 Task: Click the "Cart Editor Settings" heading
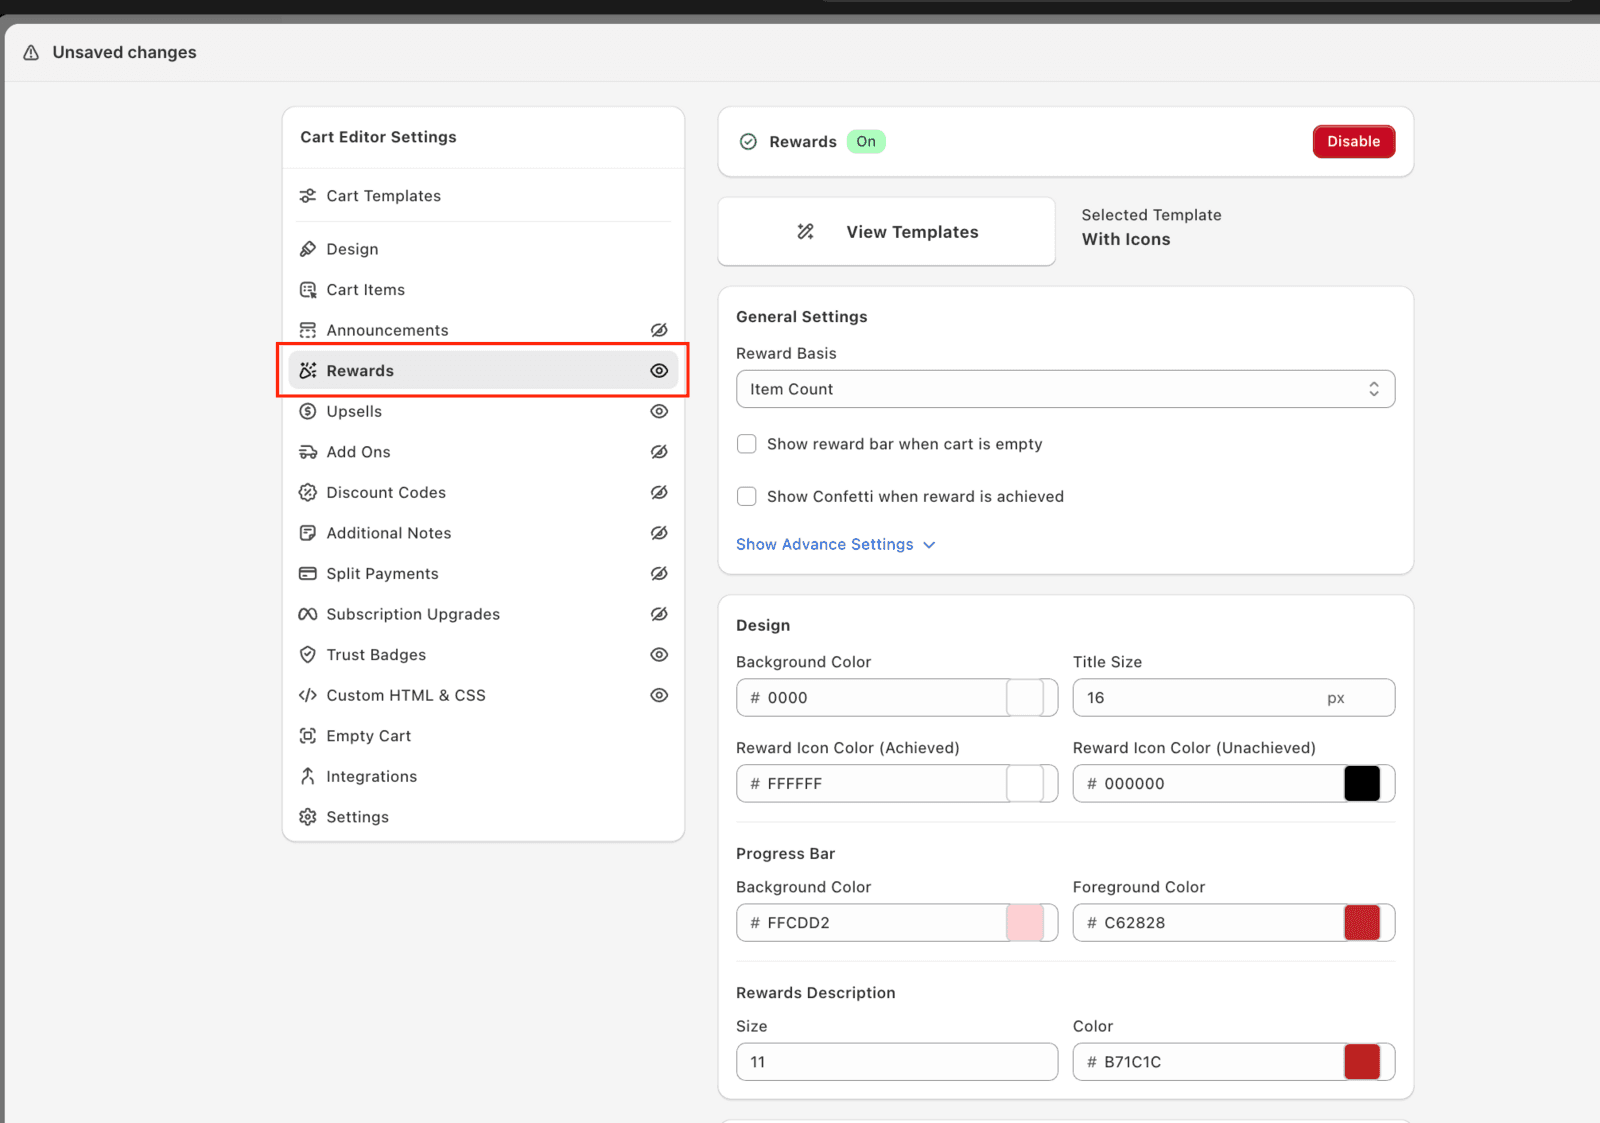click(378, 137)
